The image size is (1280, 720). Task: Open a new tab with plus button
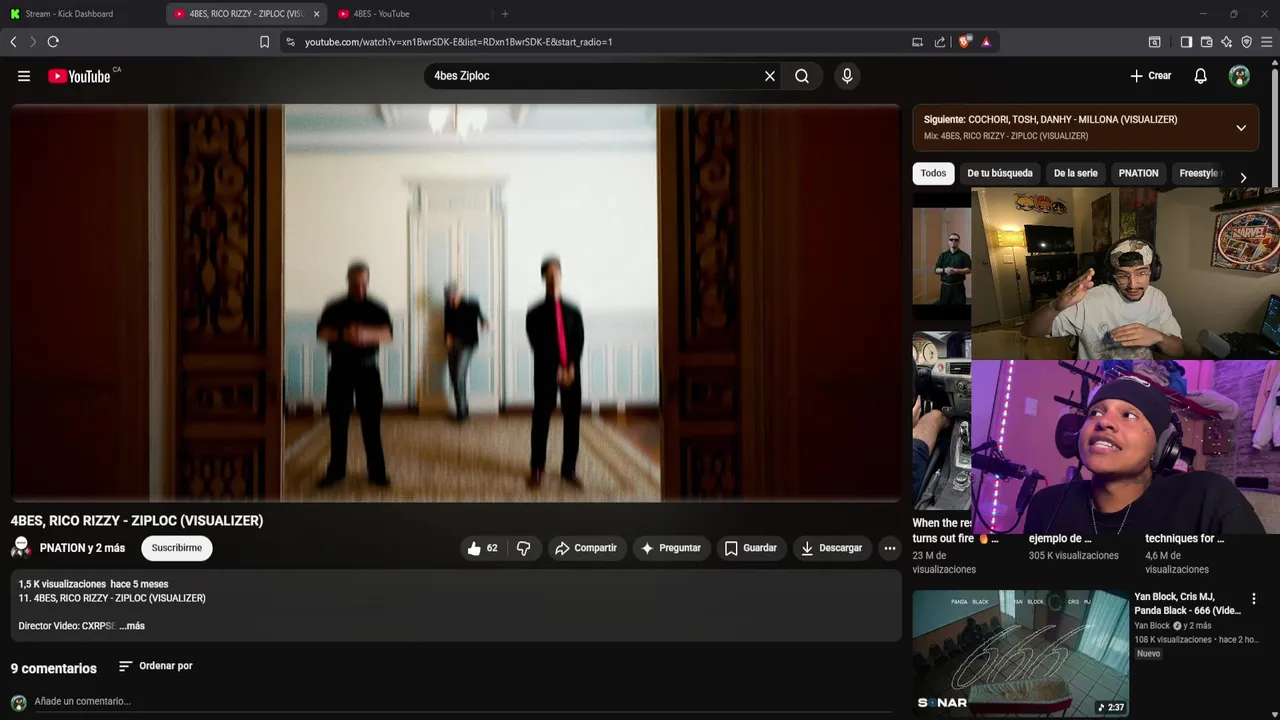(x=505, y=14)
